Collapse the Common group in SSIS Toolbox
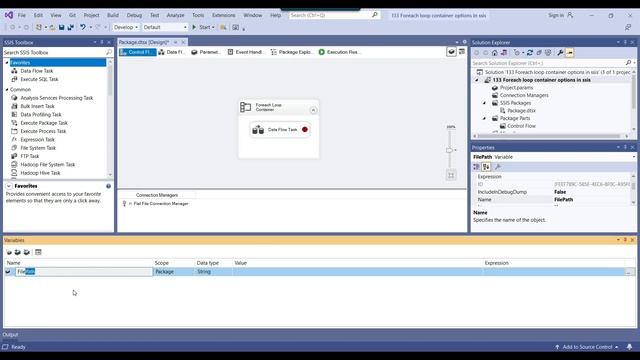Image resolution: width=640 pixels, height=360 pixels. (7, 89)
